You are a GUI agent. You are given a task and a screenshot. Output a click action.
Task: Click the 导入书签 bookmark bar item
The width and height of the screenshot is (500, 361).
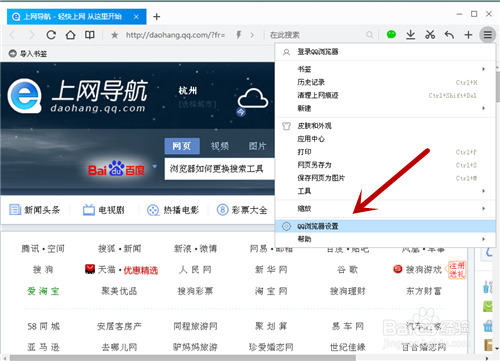[28, 53]
